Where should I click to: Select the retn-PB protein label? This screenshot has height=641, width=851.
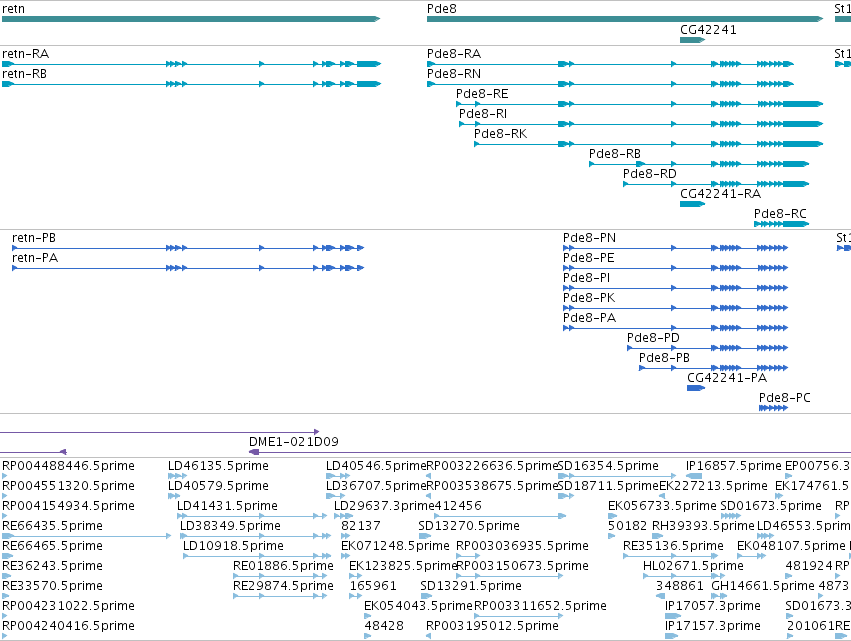34,238
